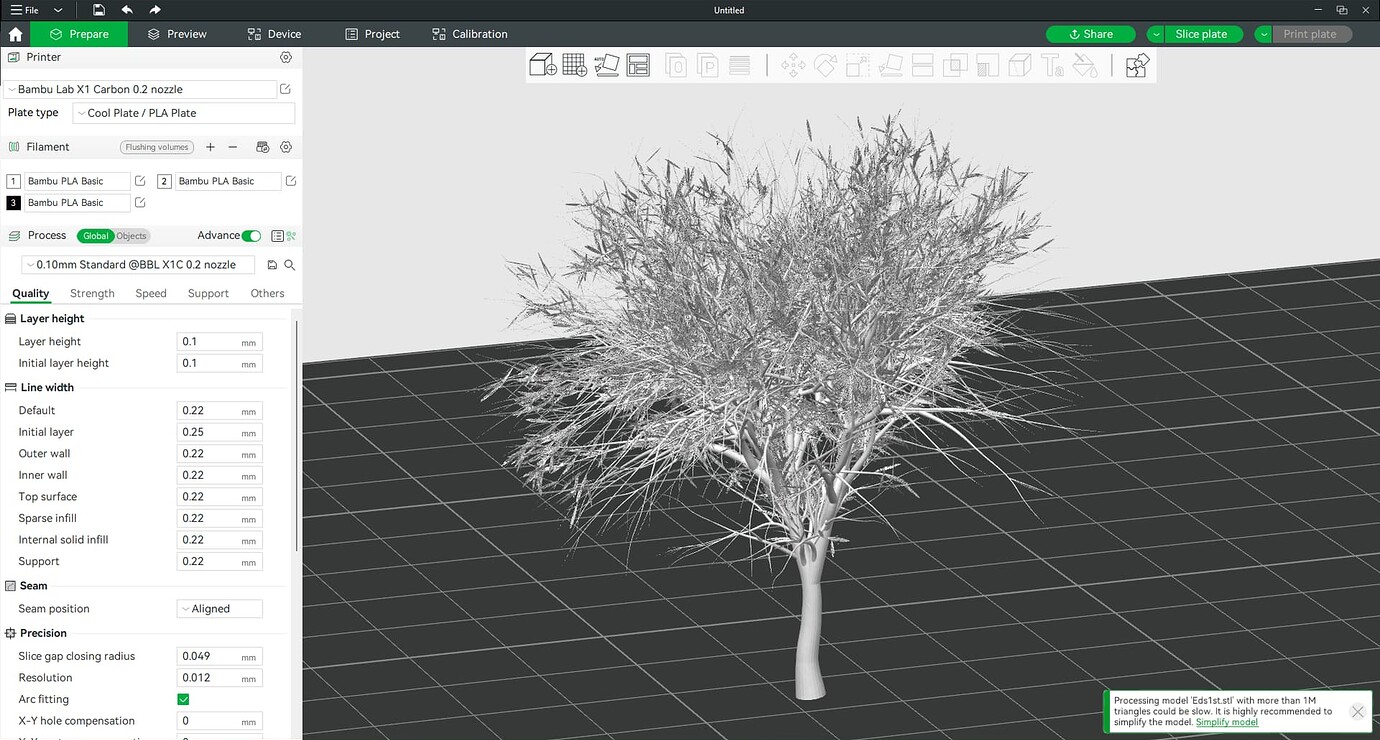Click the Flushing volumes button

click(157, 147)
